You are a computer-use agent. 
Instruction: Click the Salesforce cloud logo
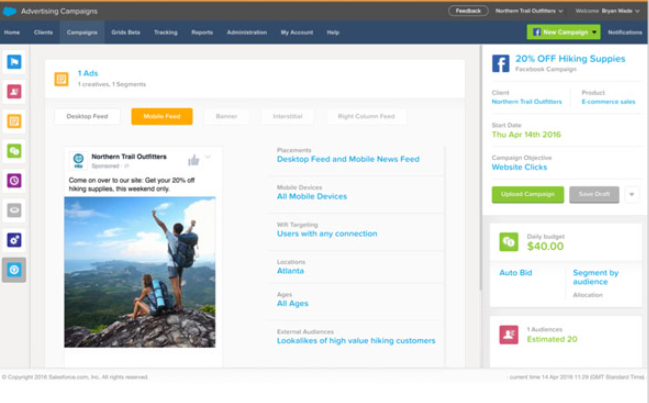[x=10, y=12]
